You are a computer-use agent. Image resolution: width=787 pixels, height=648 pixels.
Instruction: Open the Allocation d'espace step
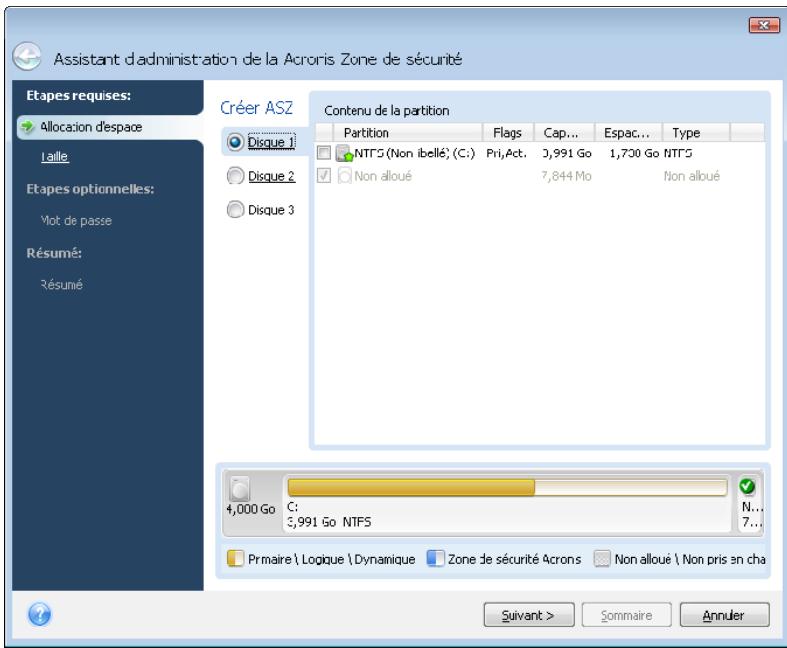tap(110, 127)
